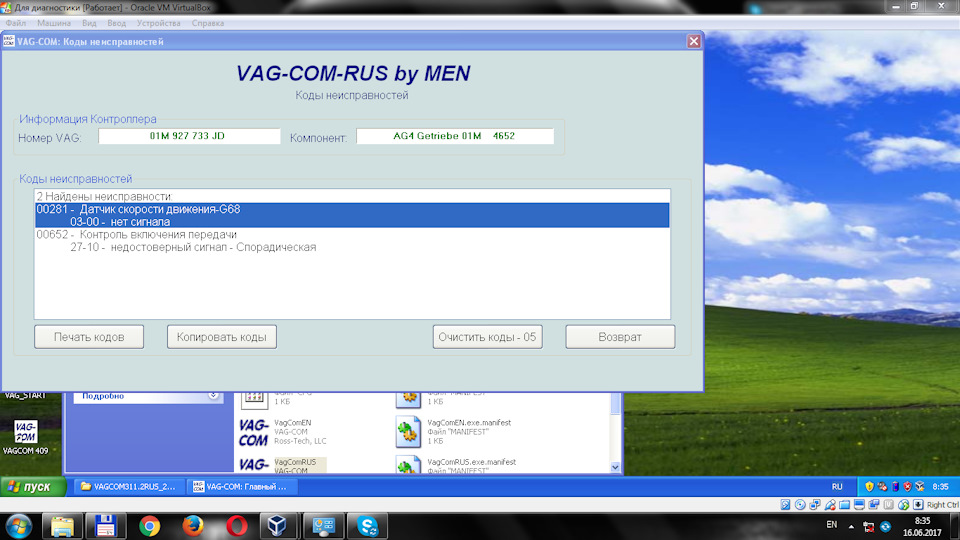This screenshot has width=960, height=540.
Task: Click the Печать кодов button
Action: 89,337
